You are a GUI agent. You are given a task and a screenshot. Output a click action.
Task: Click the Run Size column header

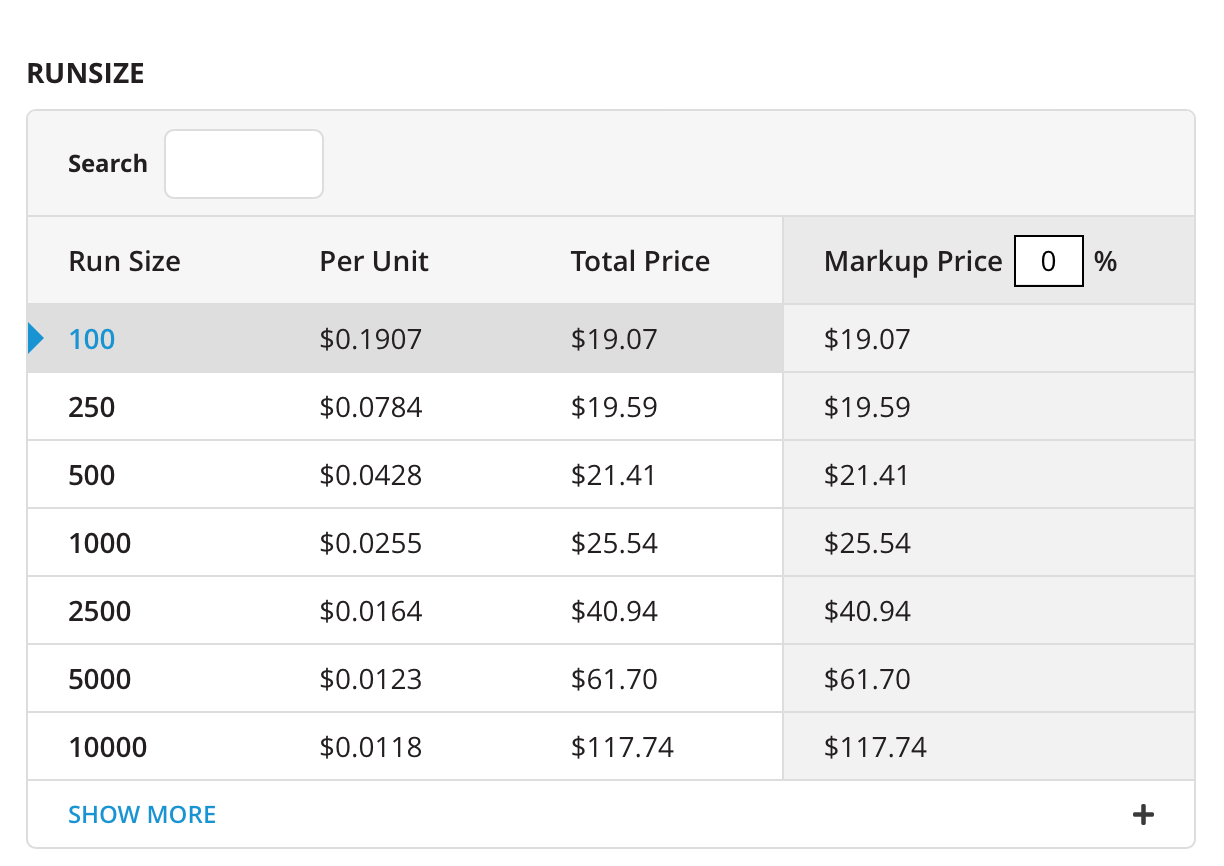125,262
